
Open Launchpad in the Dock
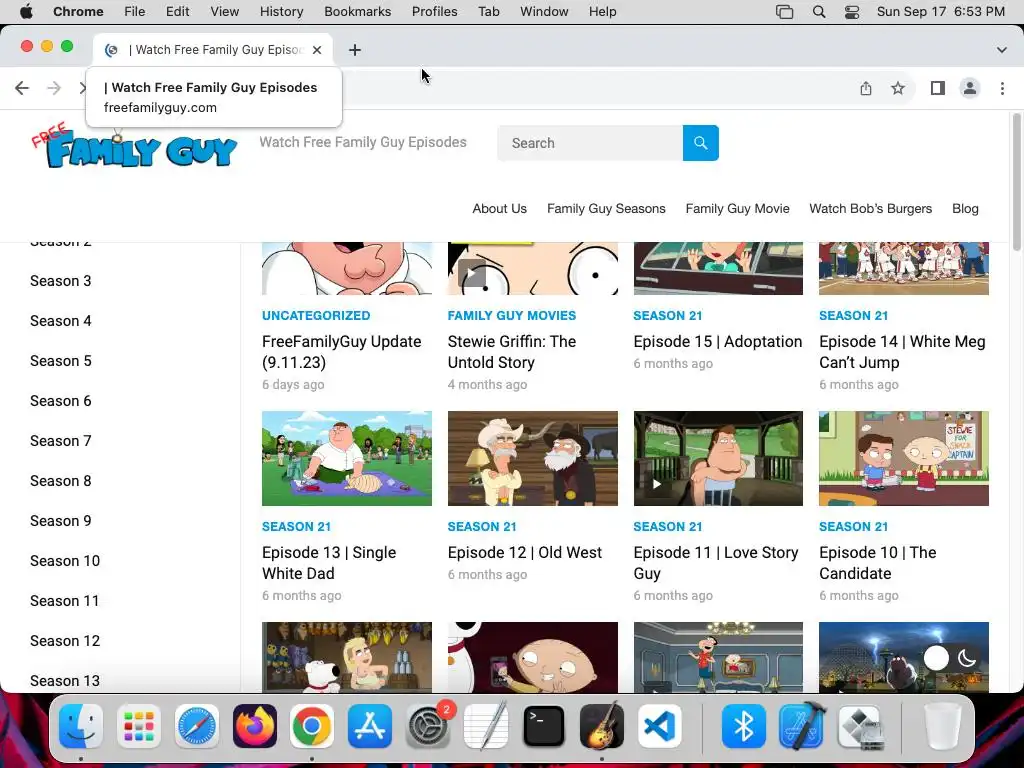pyautogui.click(x=139, y=726)
